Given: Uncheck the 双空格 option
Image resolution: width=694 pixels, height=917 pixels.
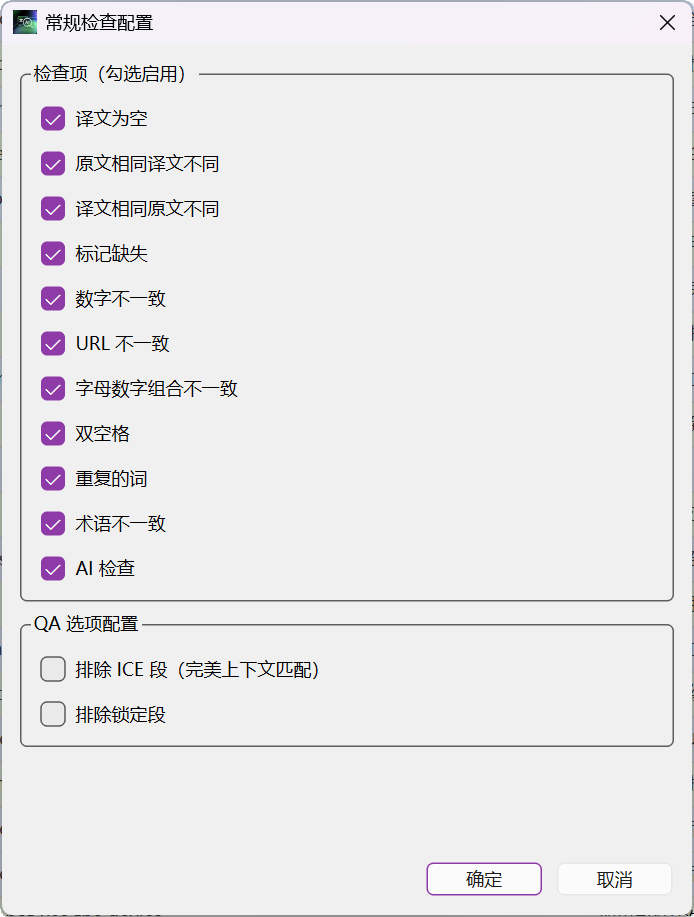Looking at the screenshot, I should point(53,434).
